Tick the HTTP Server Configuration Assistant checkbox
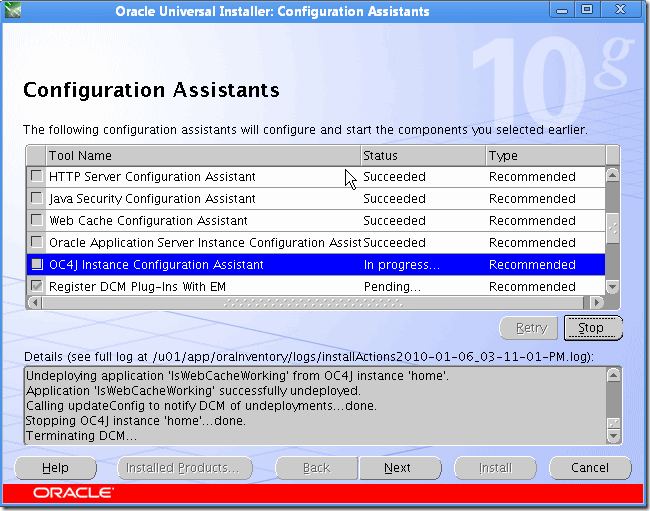Viewport: 650px width, 511px height. pos(37,176)
